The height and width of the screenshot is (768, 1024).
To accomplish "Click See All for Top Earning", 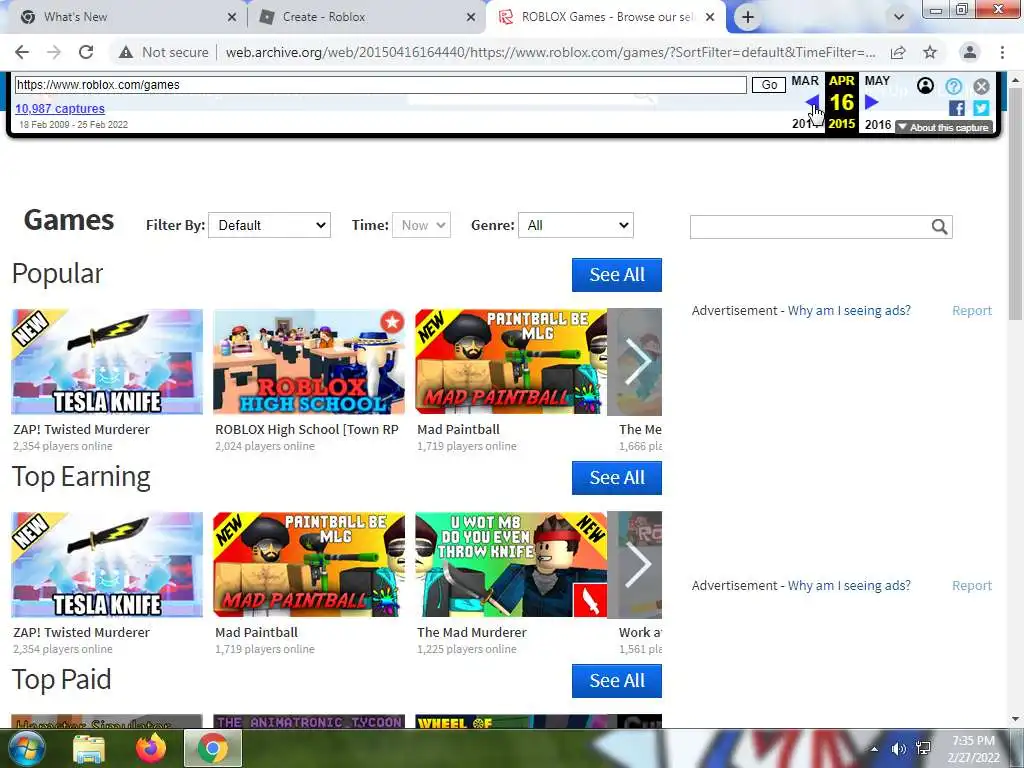I will click(x=616, y=478).
